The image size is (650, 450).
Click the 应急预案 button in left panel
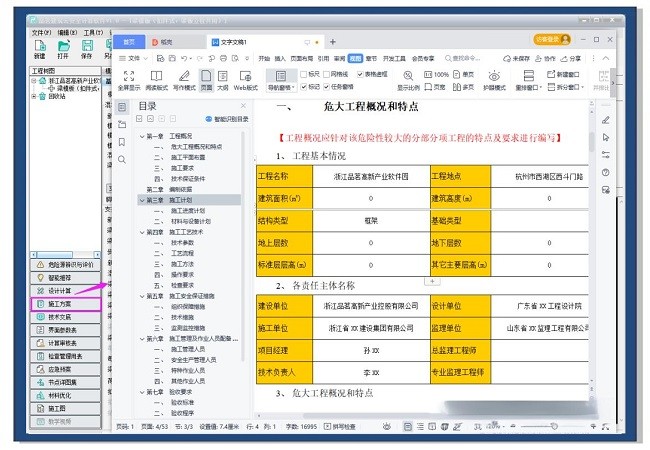65,369
